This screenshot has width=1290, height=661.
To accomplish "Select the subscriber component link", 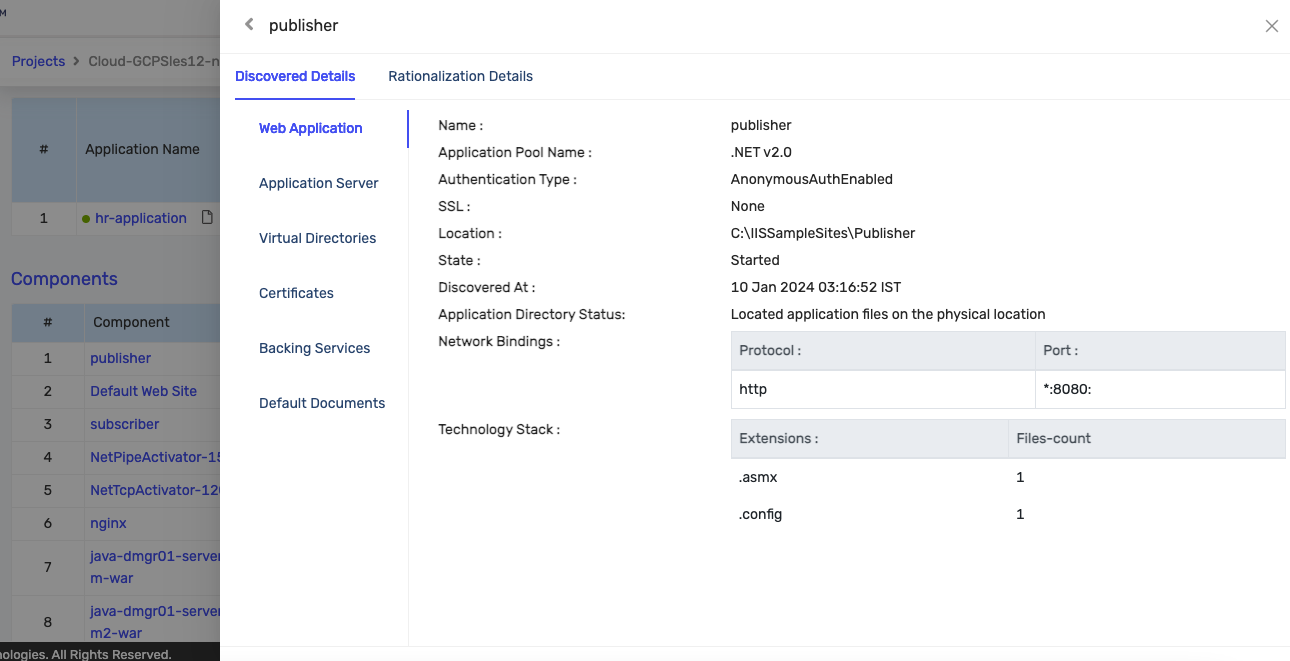I will [124, 424].
